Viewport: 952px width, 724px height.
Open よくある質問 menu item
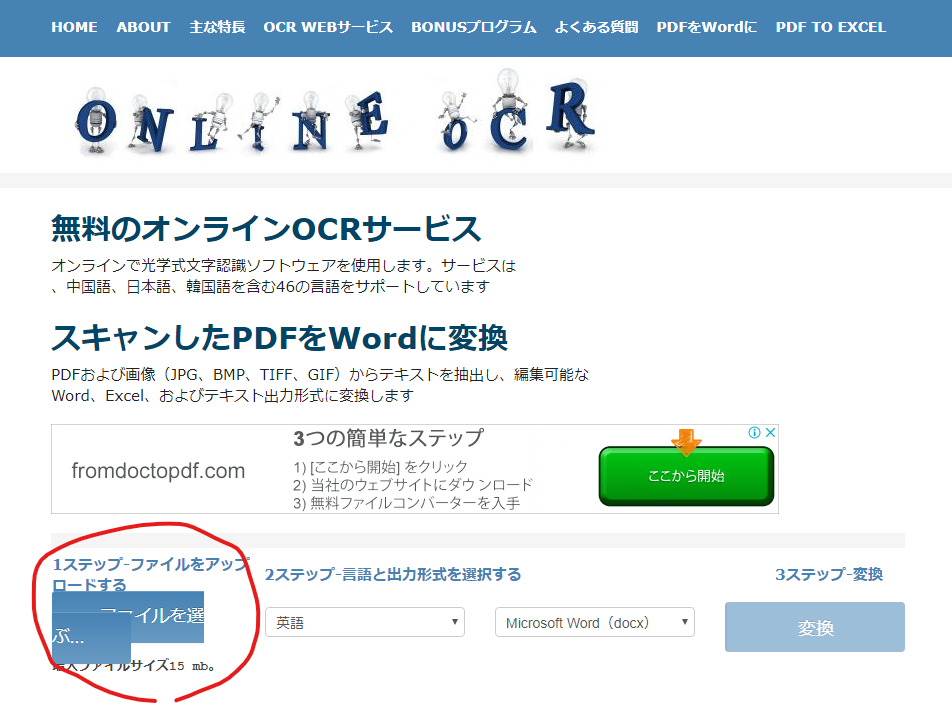click(x=596, y=27)
